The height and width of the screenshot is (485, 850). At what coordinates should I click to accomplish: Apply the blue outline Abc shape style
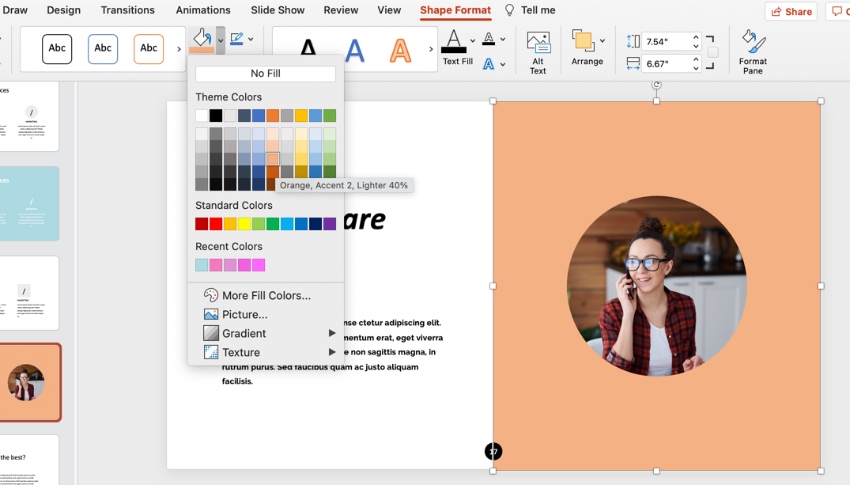[x=103, y=48]
